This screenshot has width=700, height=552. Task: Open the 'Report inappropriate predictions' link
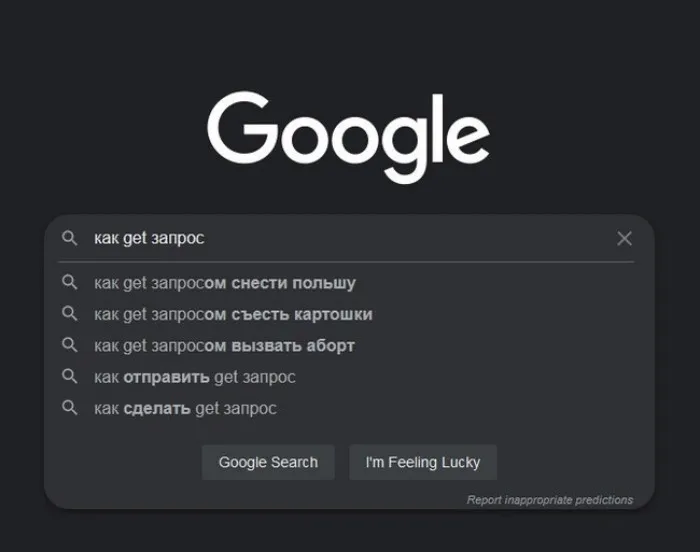coord(549,500)
